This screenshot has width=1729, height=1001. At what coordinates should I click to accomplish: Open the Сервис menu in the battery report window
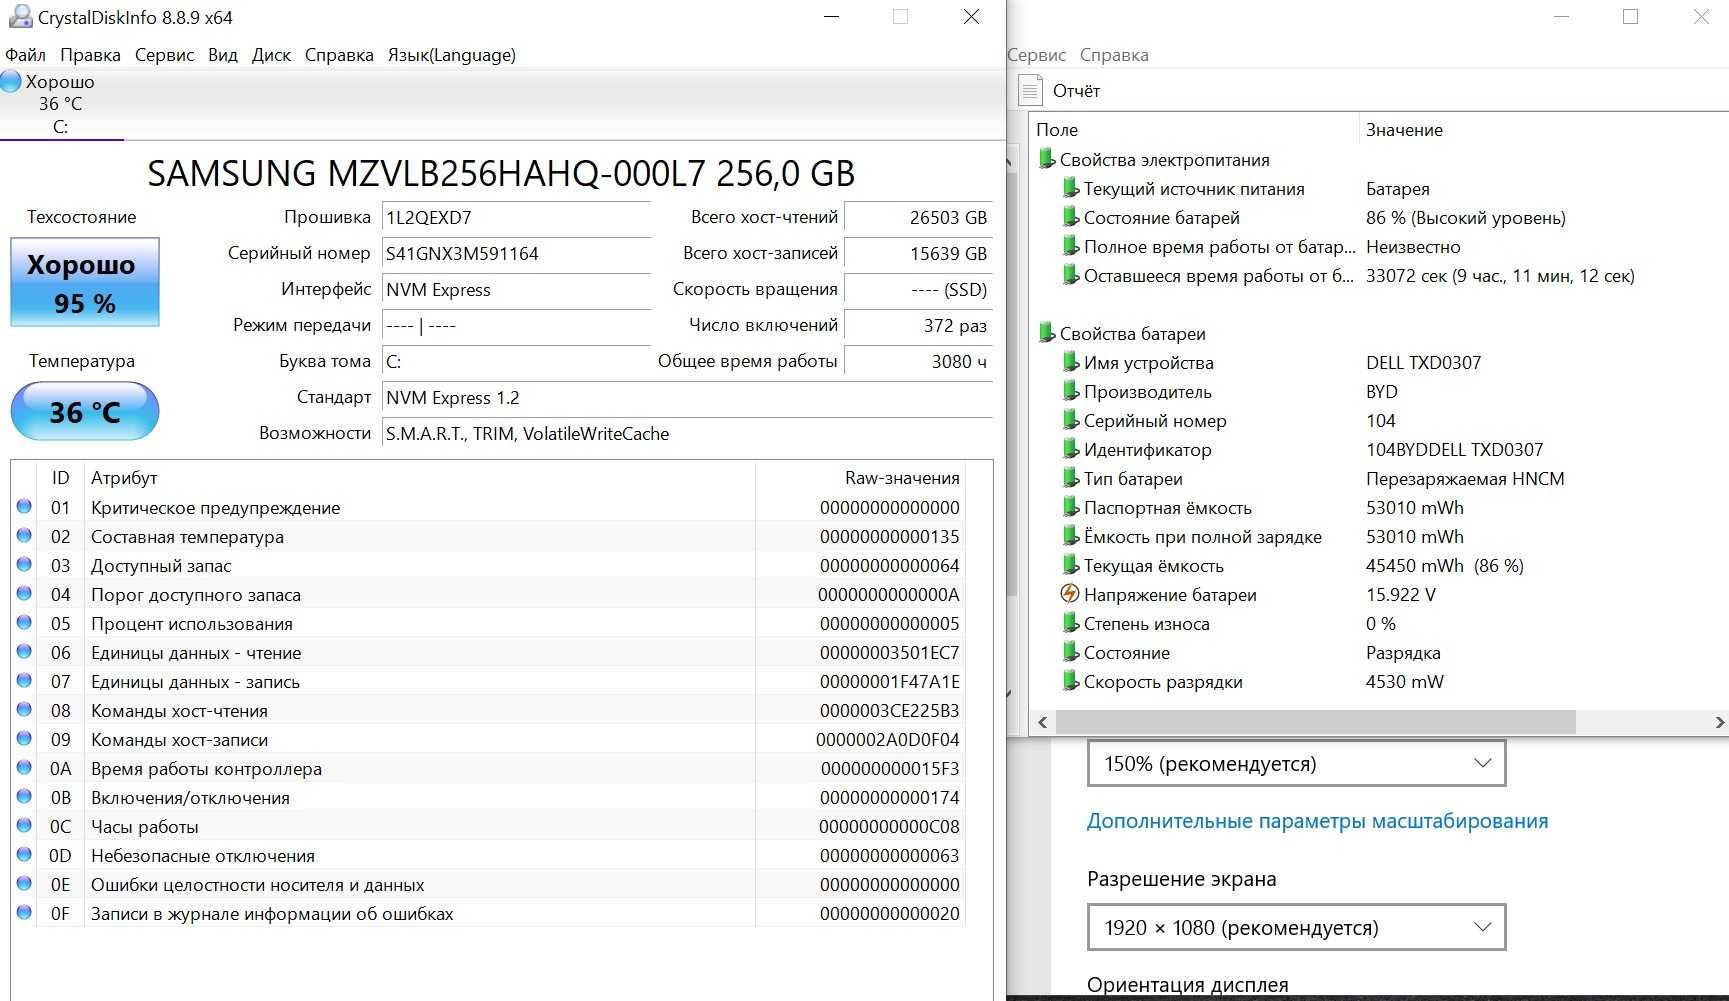[1037, 55]
